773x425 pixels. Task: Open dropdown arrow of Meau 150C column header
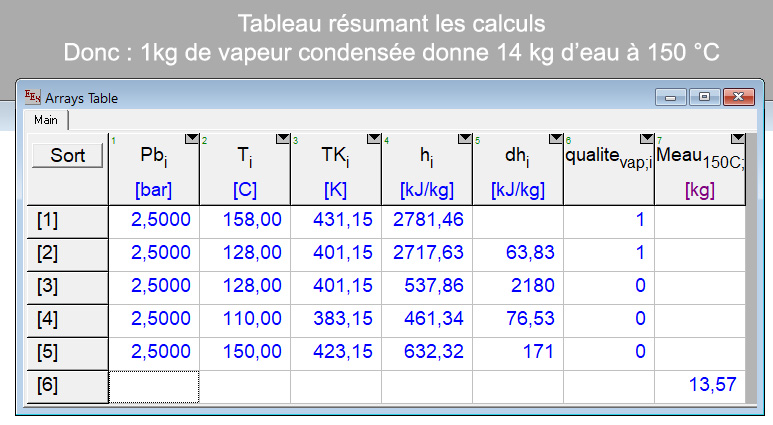[738, 139]
